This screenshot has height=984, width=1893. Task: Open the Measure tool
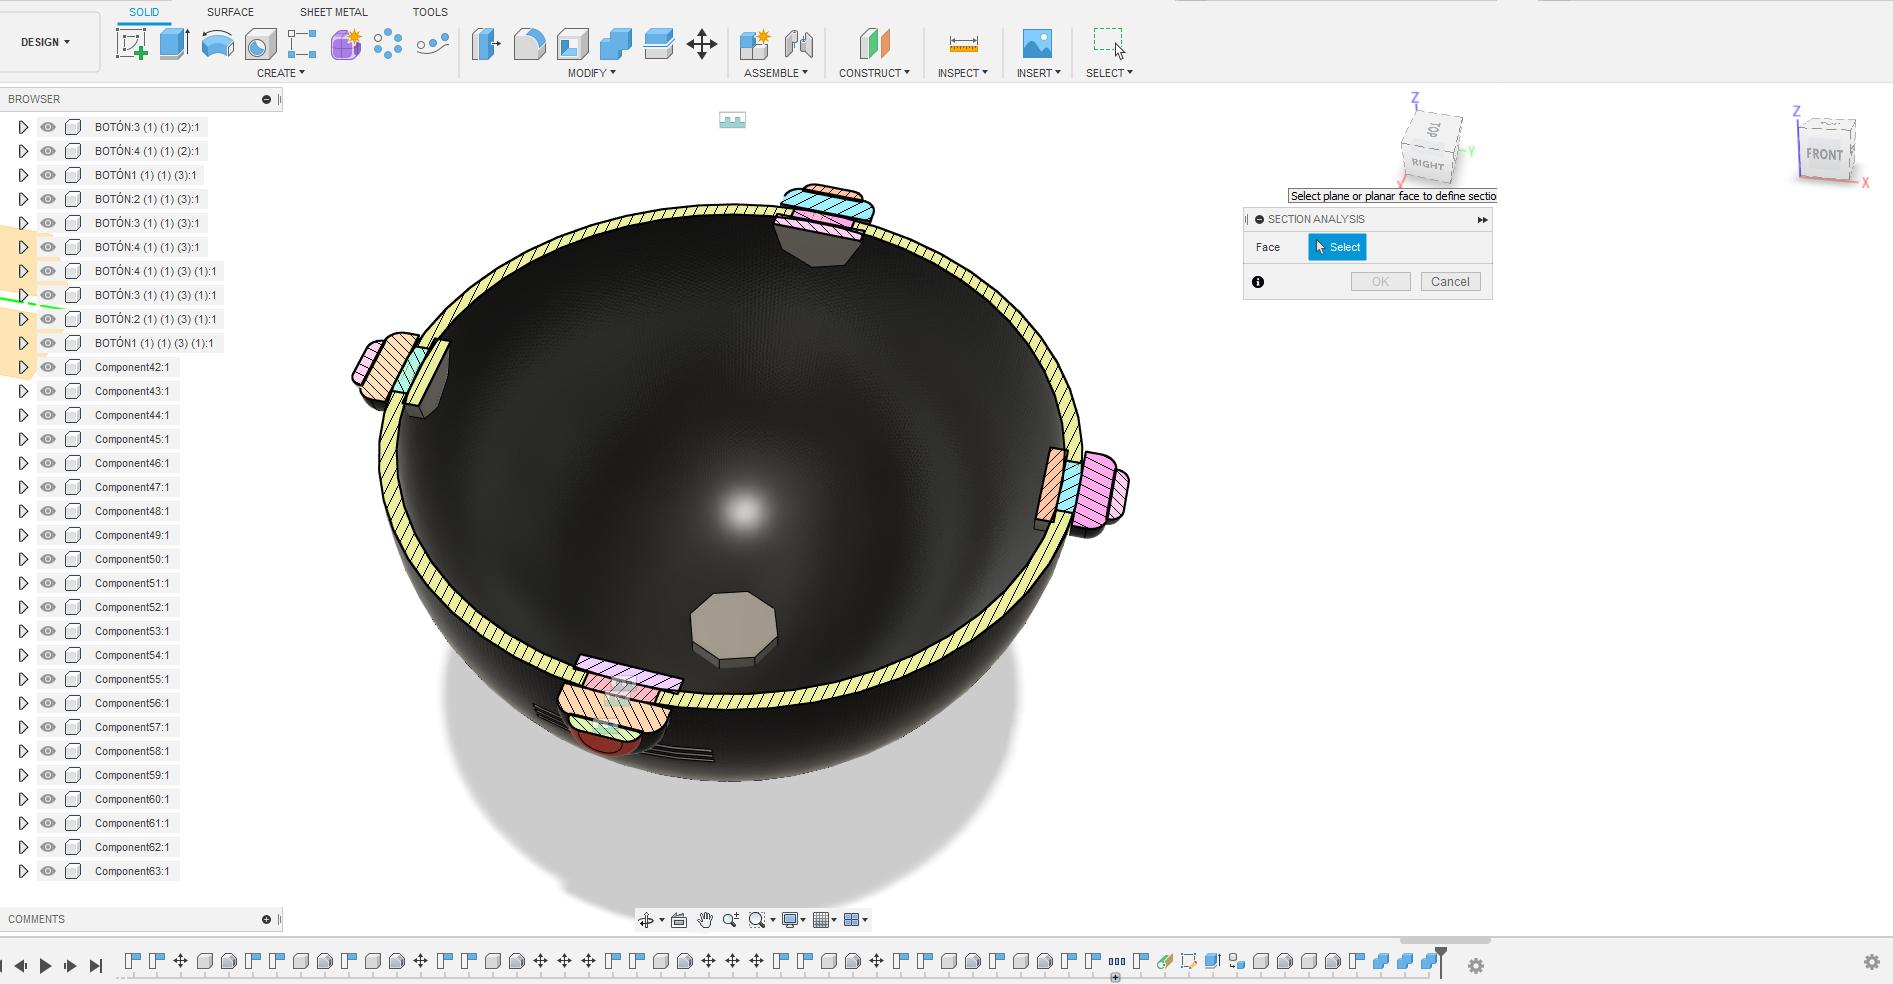pos(963,44)
